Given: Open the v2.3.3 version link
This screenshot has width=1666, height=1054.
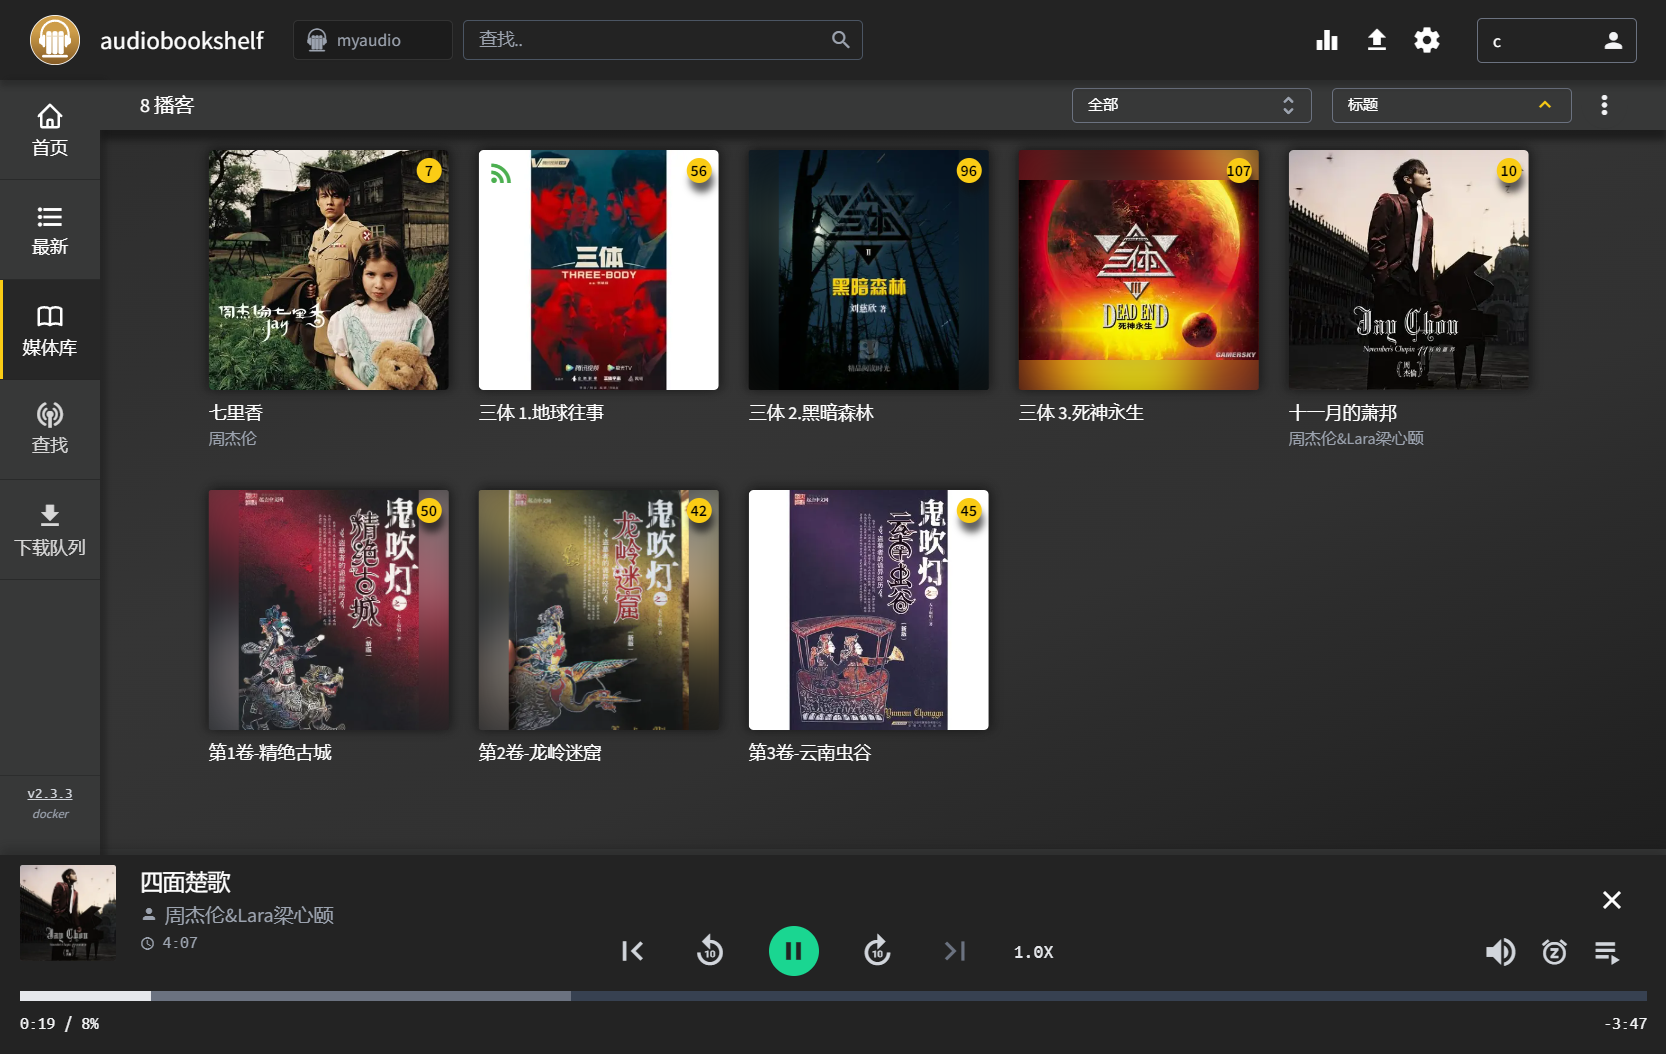Looking at the screenshot, I should pyautogui.click(x=50, y=794).
